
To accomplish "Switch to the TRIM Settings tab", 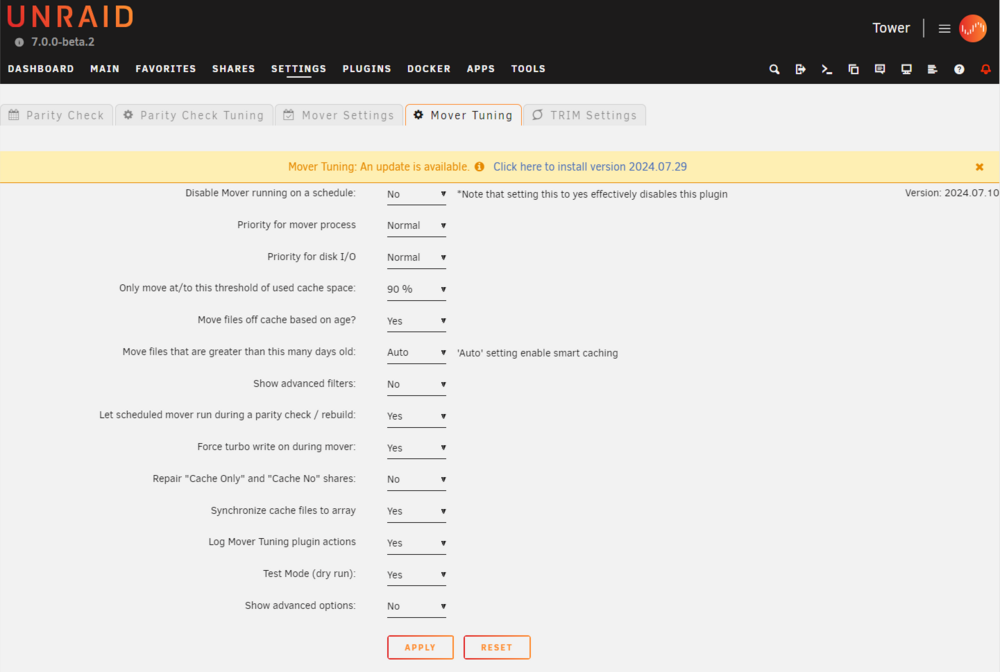I will point(585,115).
